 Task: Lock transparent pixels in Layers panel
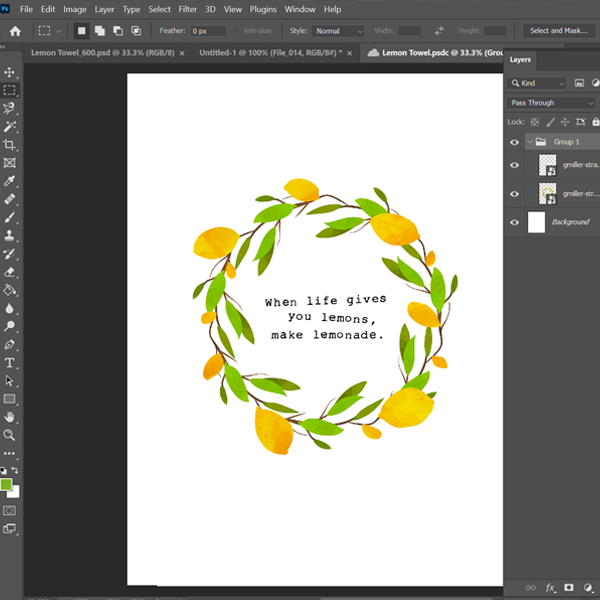(x=535, y=122)
